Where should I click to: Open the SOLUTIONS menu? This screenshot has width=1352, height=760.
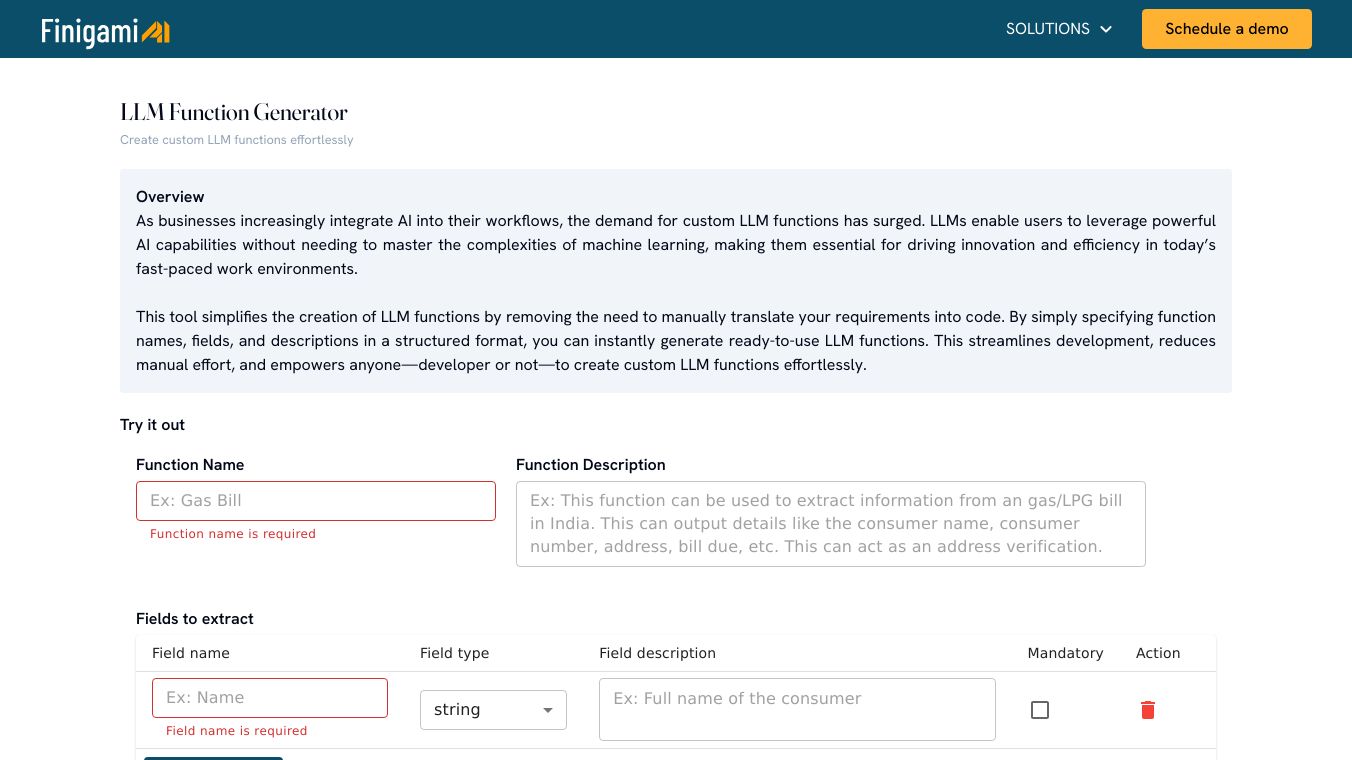(1048, 29)
